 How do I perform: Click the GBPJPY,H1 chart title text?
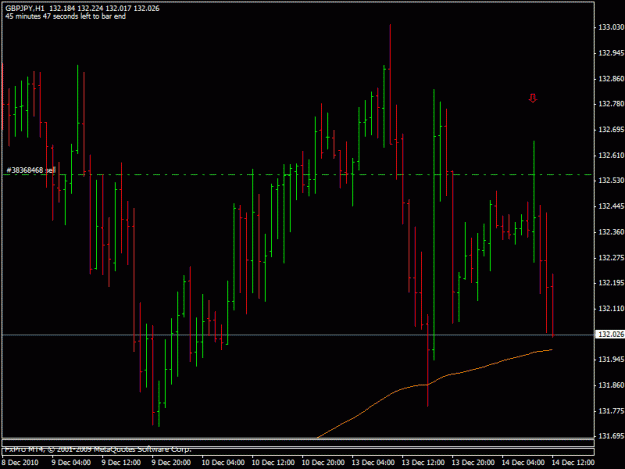coord(25,8)
